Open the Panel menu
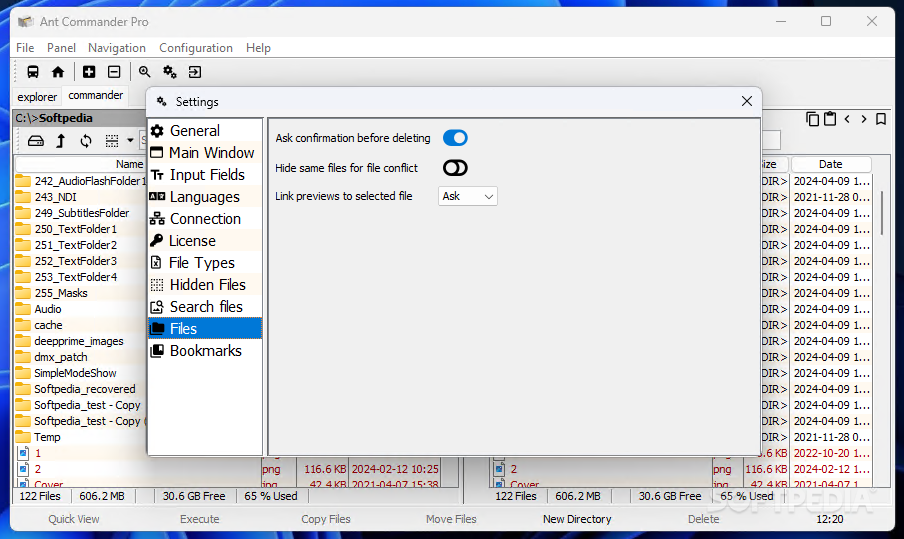The image size is (904, 539). 61,48
